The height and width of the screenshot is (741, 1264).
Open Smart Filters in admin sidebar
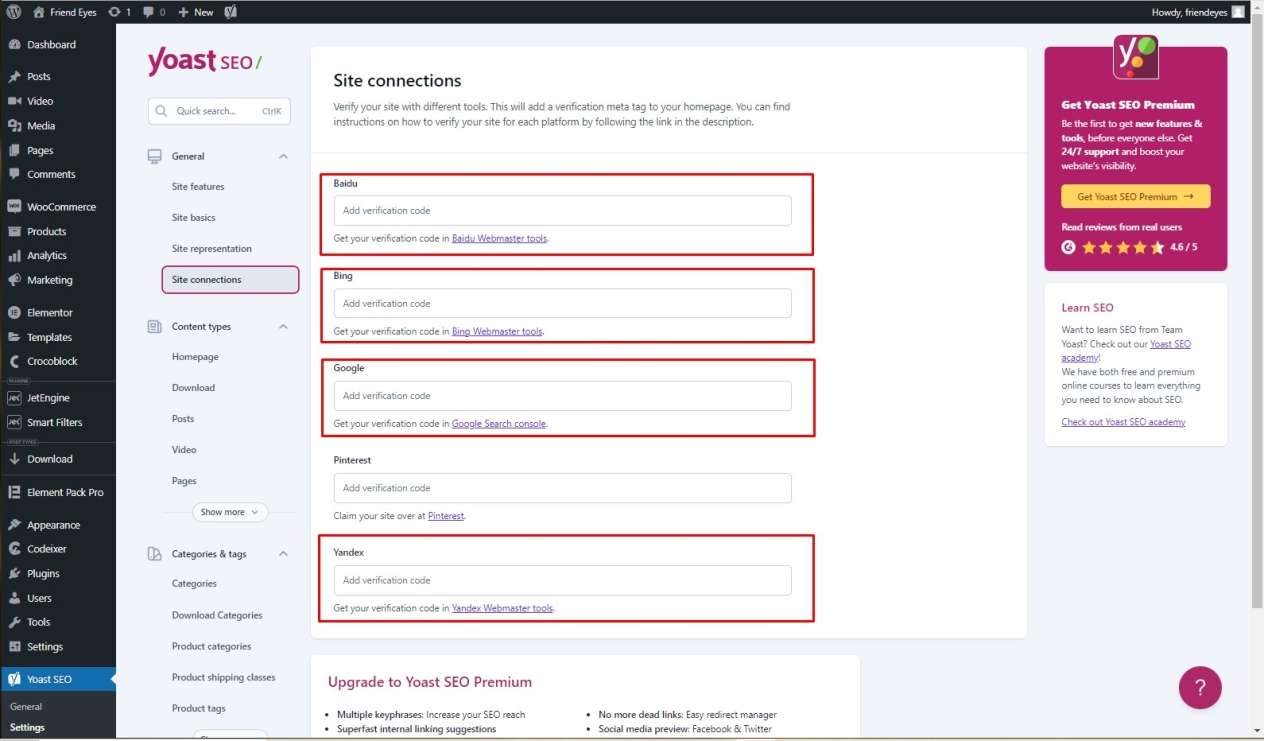55,422
